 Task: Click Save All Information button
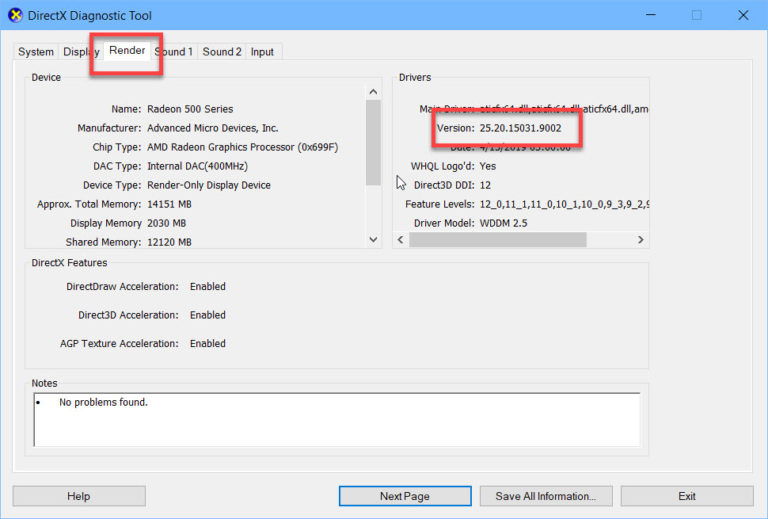546,496
